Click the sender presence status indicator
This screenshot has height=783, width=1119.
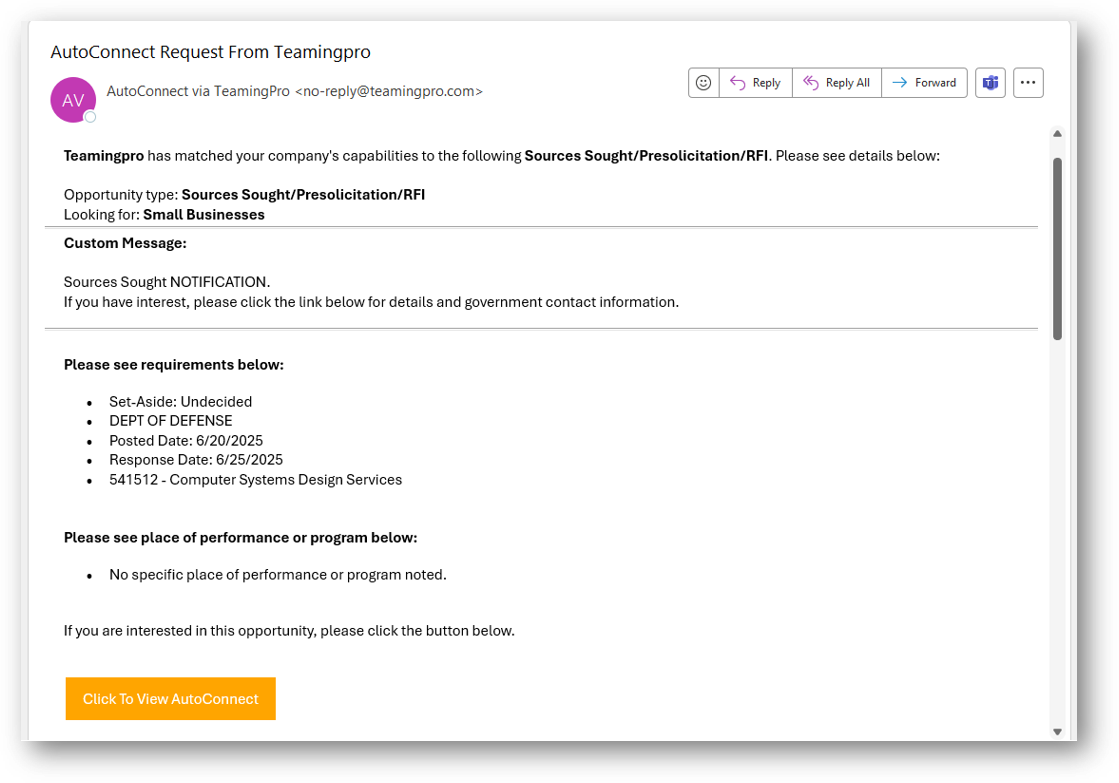pos(90,117)
